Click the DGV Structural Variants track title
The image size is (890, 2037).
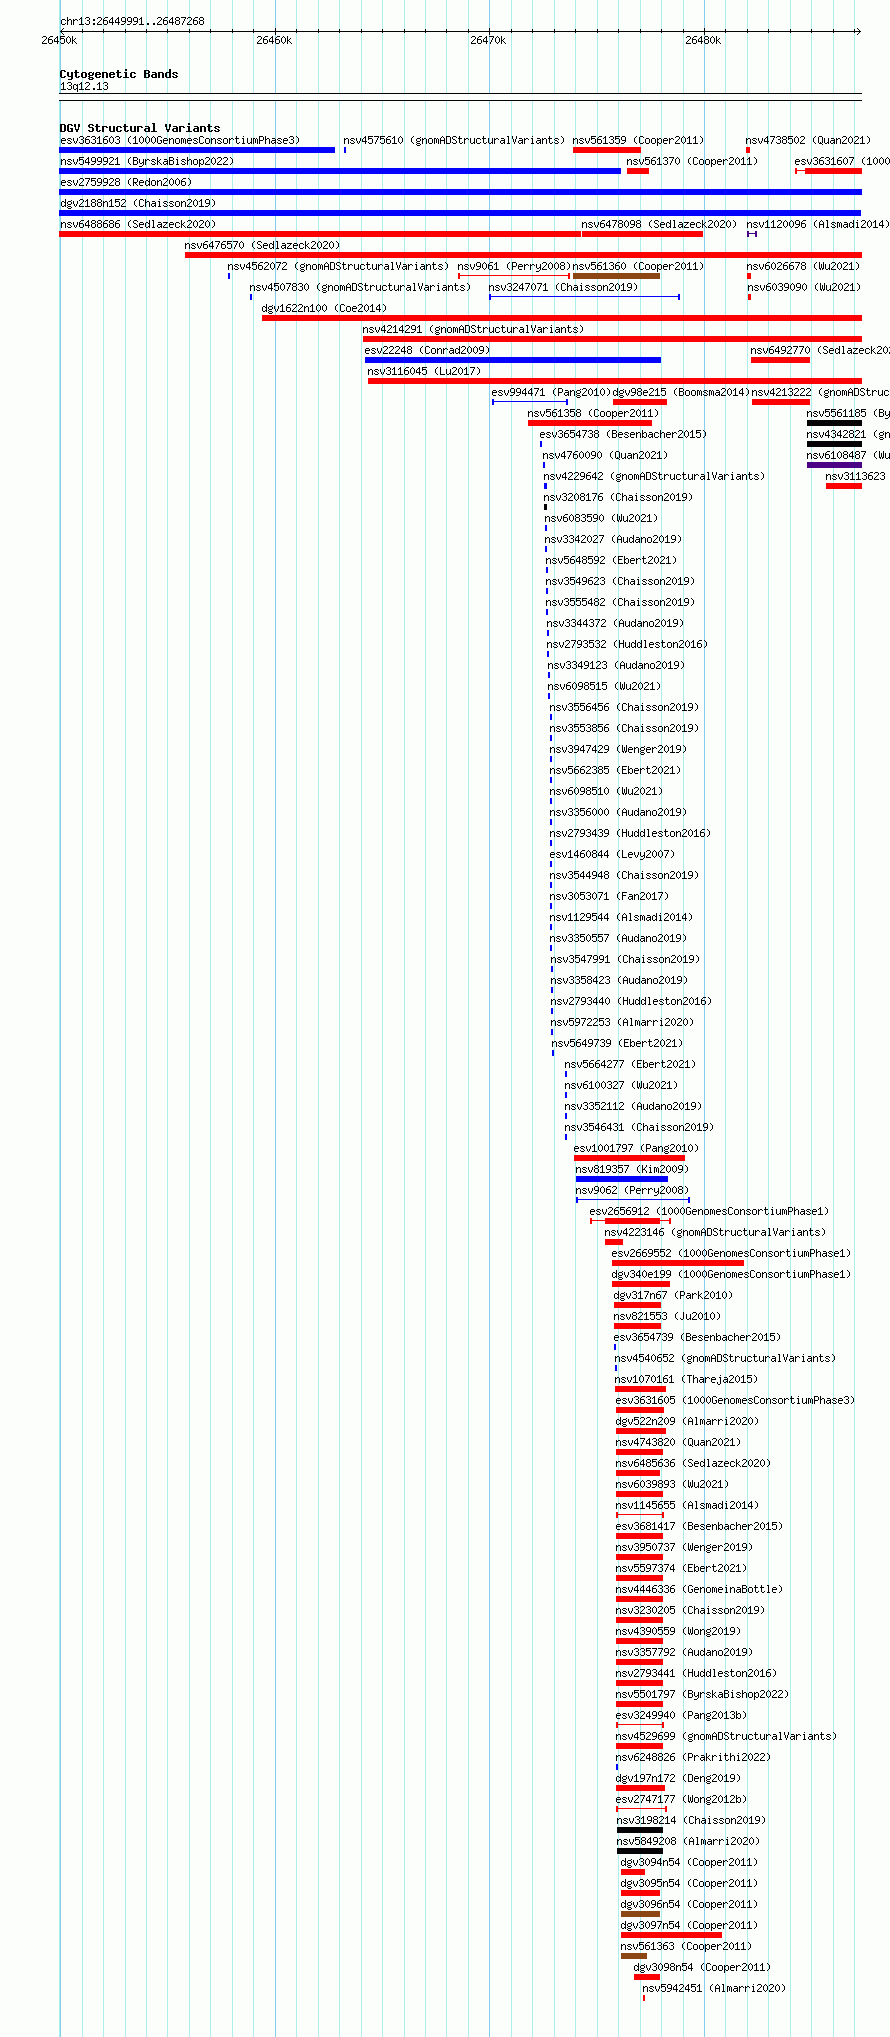(x=140, y=128)
